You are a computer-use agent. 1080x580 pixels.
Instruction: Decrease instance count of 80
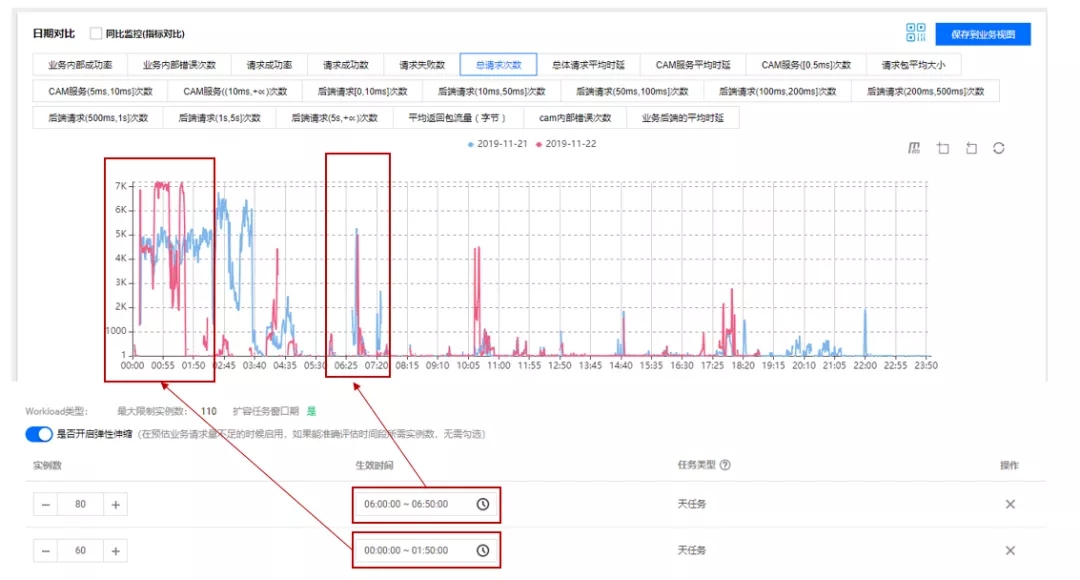[45, 504]
